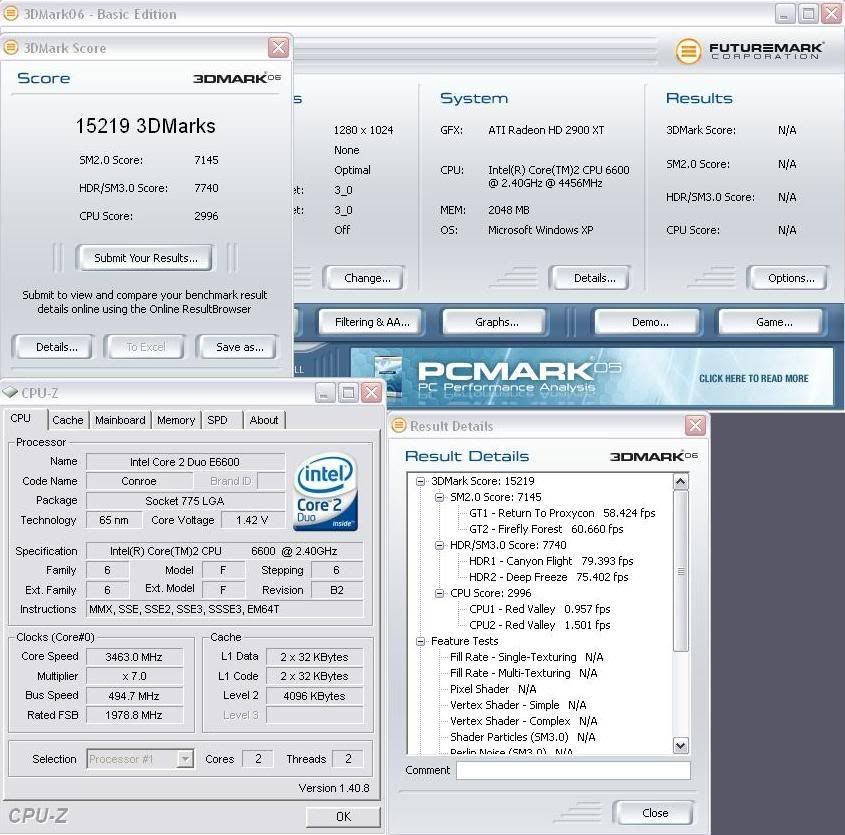Select Fill Rate - Multi-Texturing item

(523, 673)
